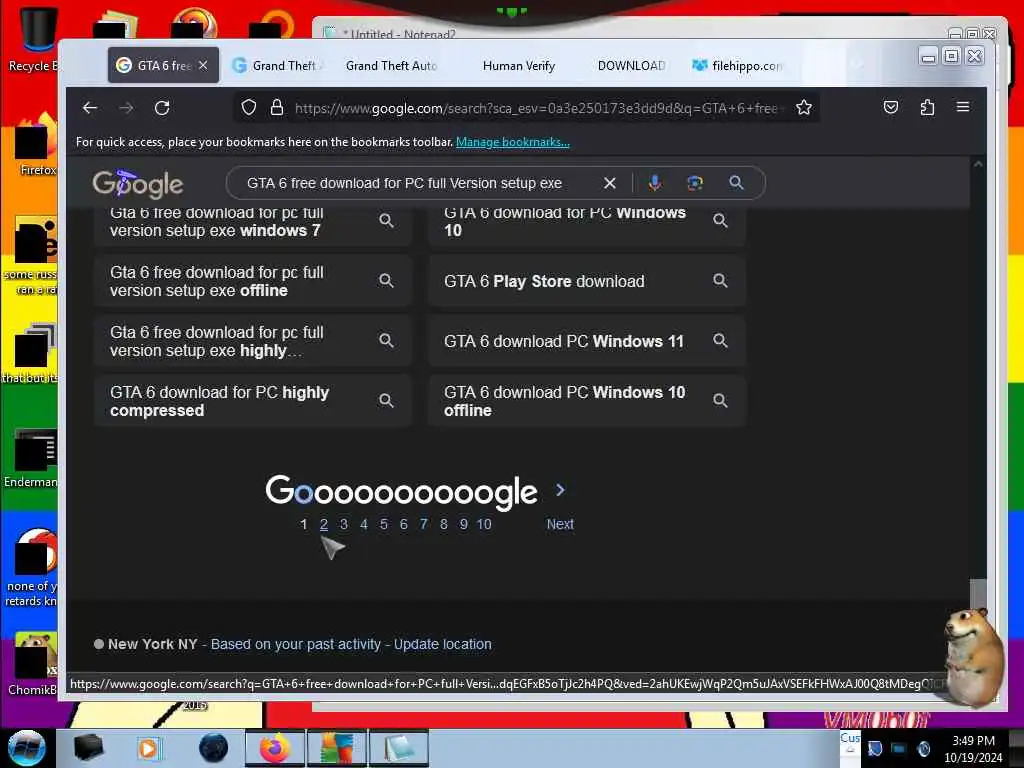Go to results page 10
The width and height of the screenshot is (1024, 768).
[484, 524]
